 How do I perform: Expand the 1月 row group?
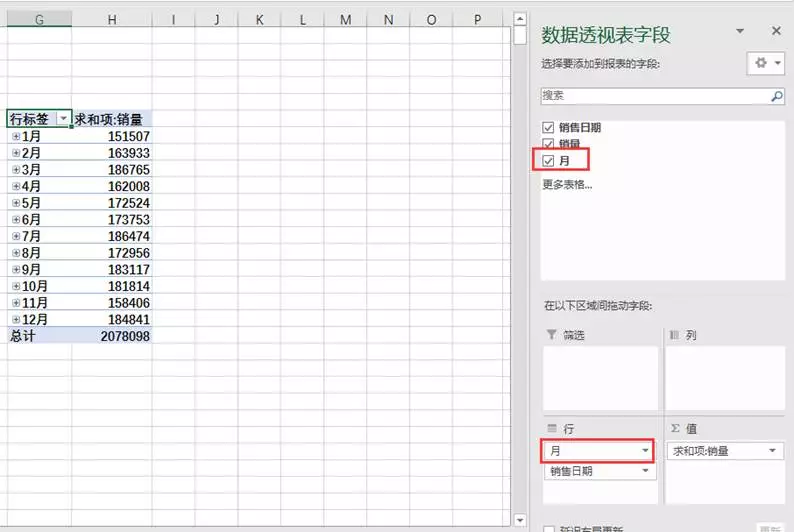point(16,136)
